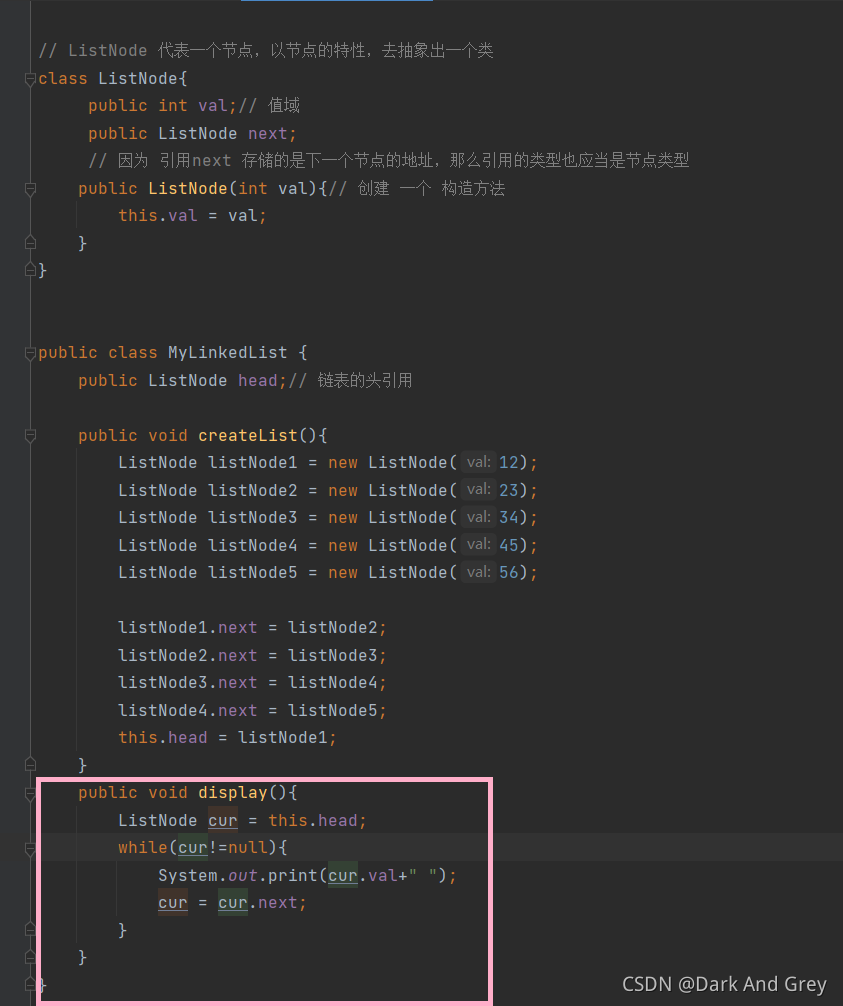Click 'next' in 'public ListNode next;'

coord(268,133)
